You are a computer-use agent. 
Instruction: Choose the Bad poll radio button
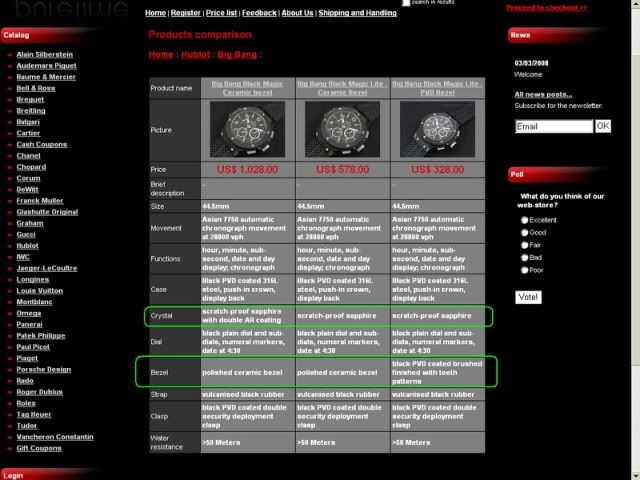click(x=524, y=258)
